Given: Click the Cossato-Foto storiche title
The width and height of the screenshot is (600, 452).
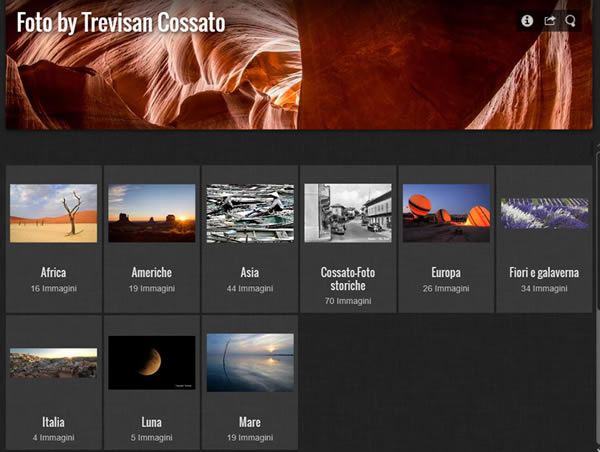Looking at the screenshot, I should coord(348,279).
